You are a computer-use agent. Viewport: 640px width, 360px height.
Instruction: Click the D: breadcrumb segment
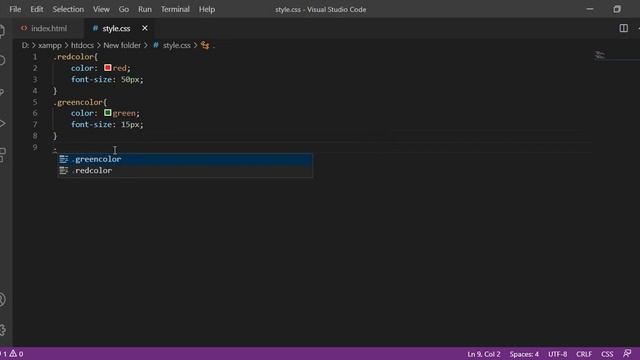point(25,45)
